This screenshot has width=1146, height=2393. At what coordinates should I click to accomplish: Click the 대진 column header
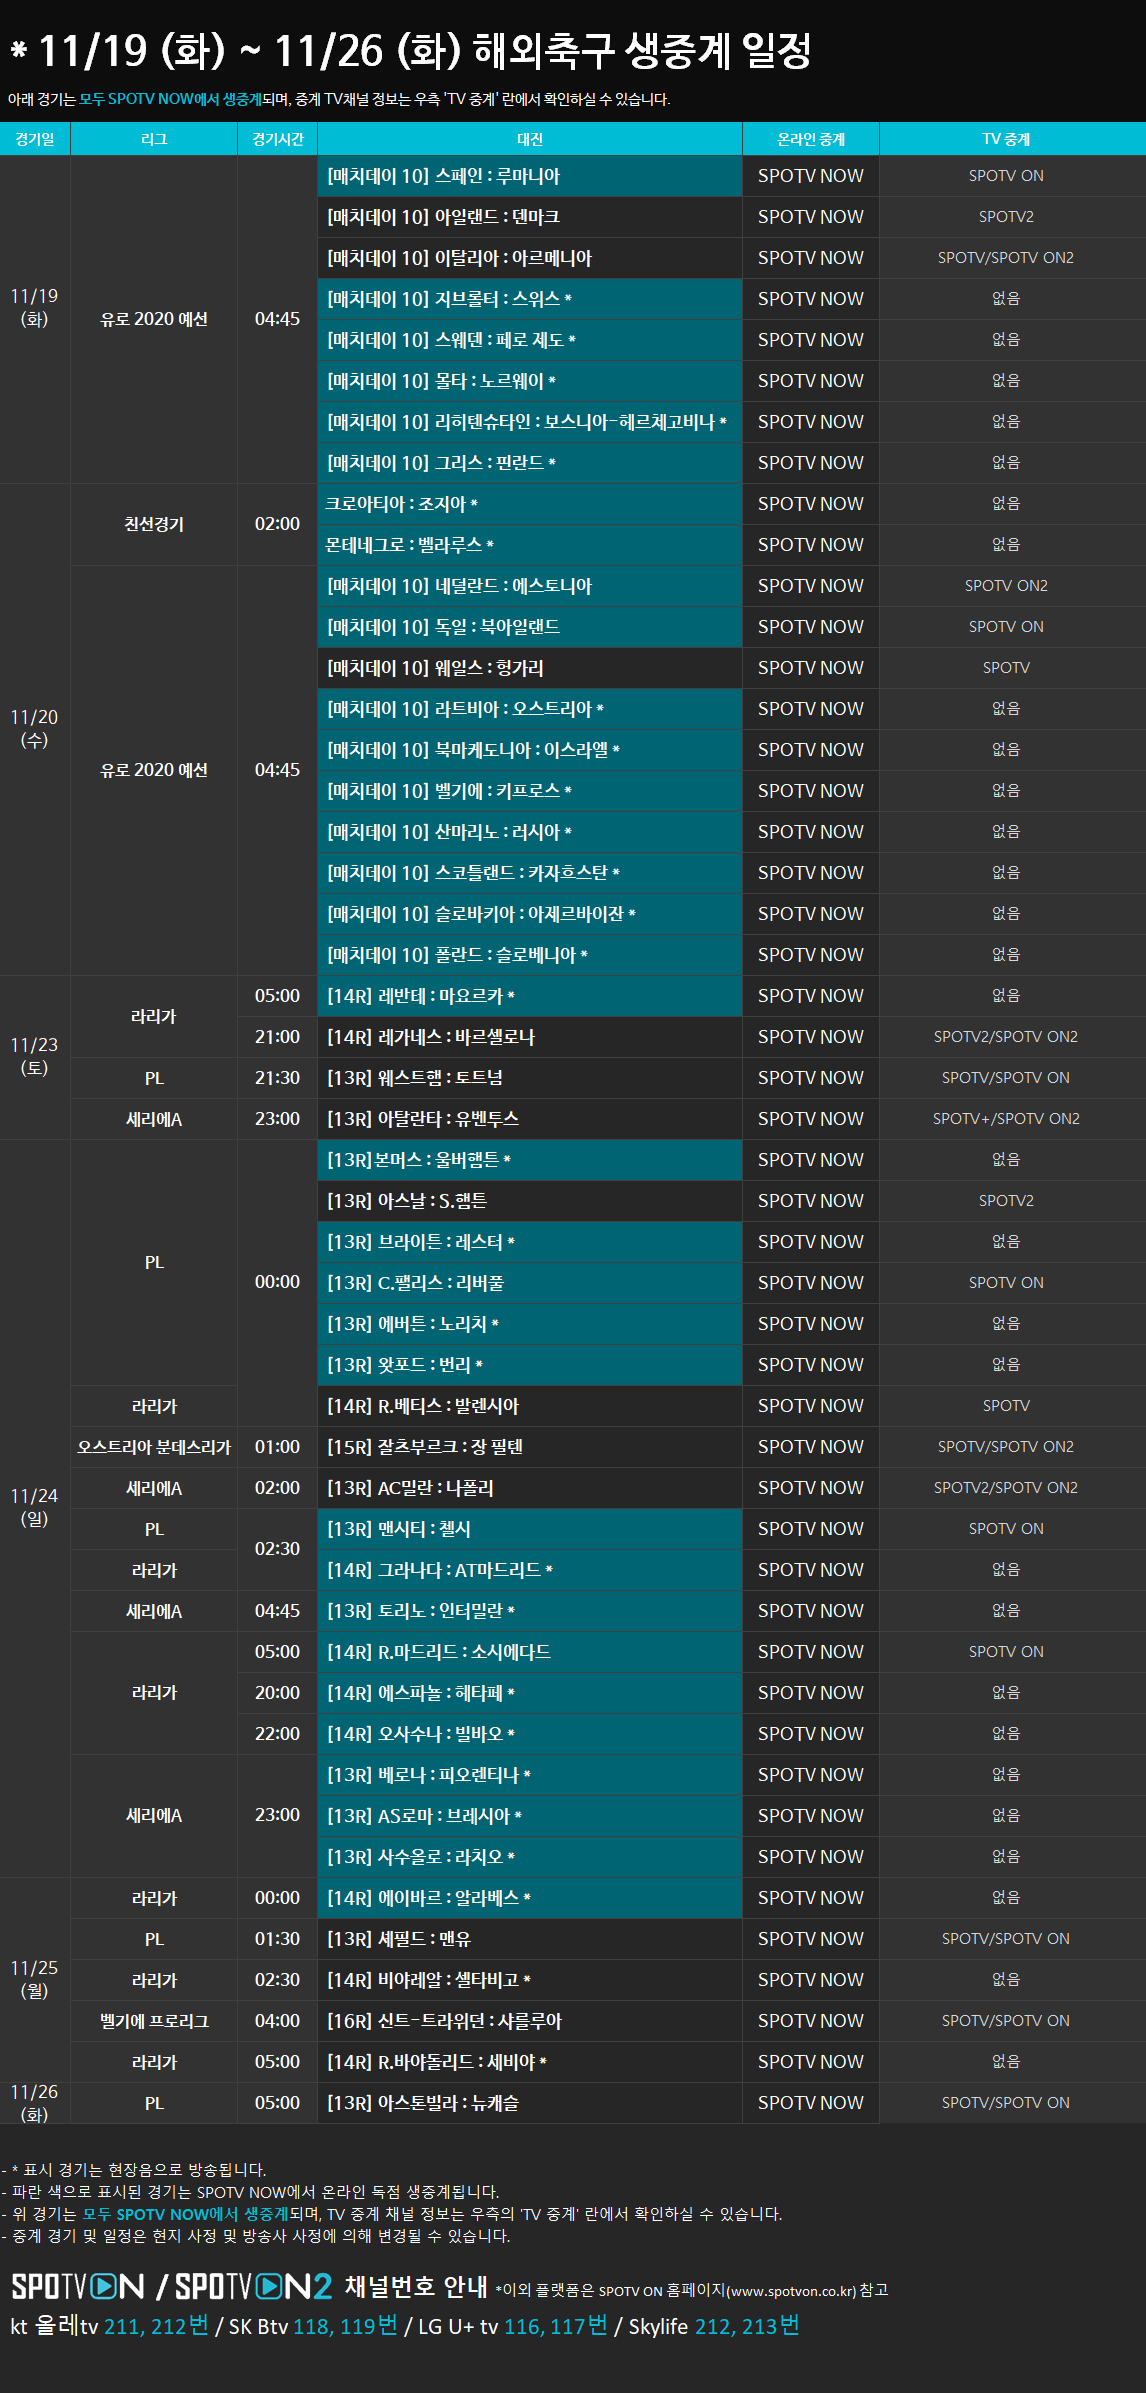[530, 139]
